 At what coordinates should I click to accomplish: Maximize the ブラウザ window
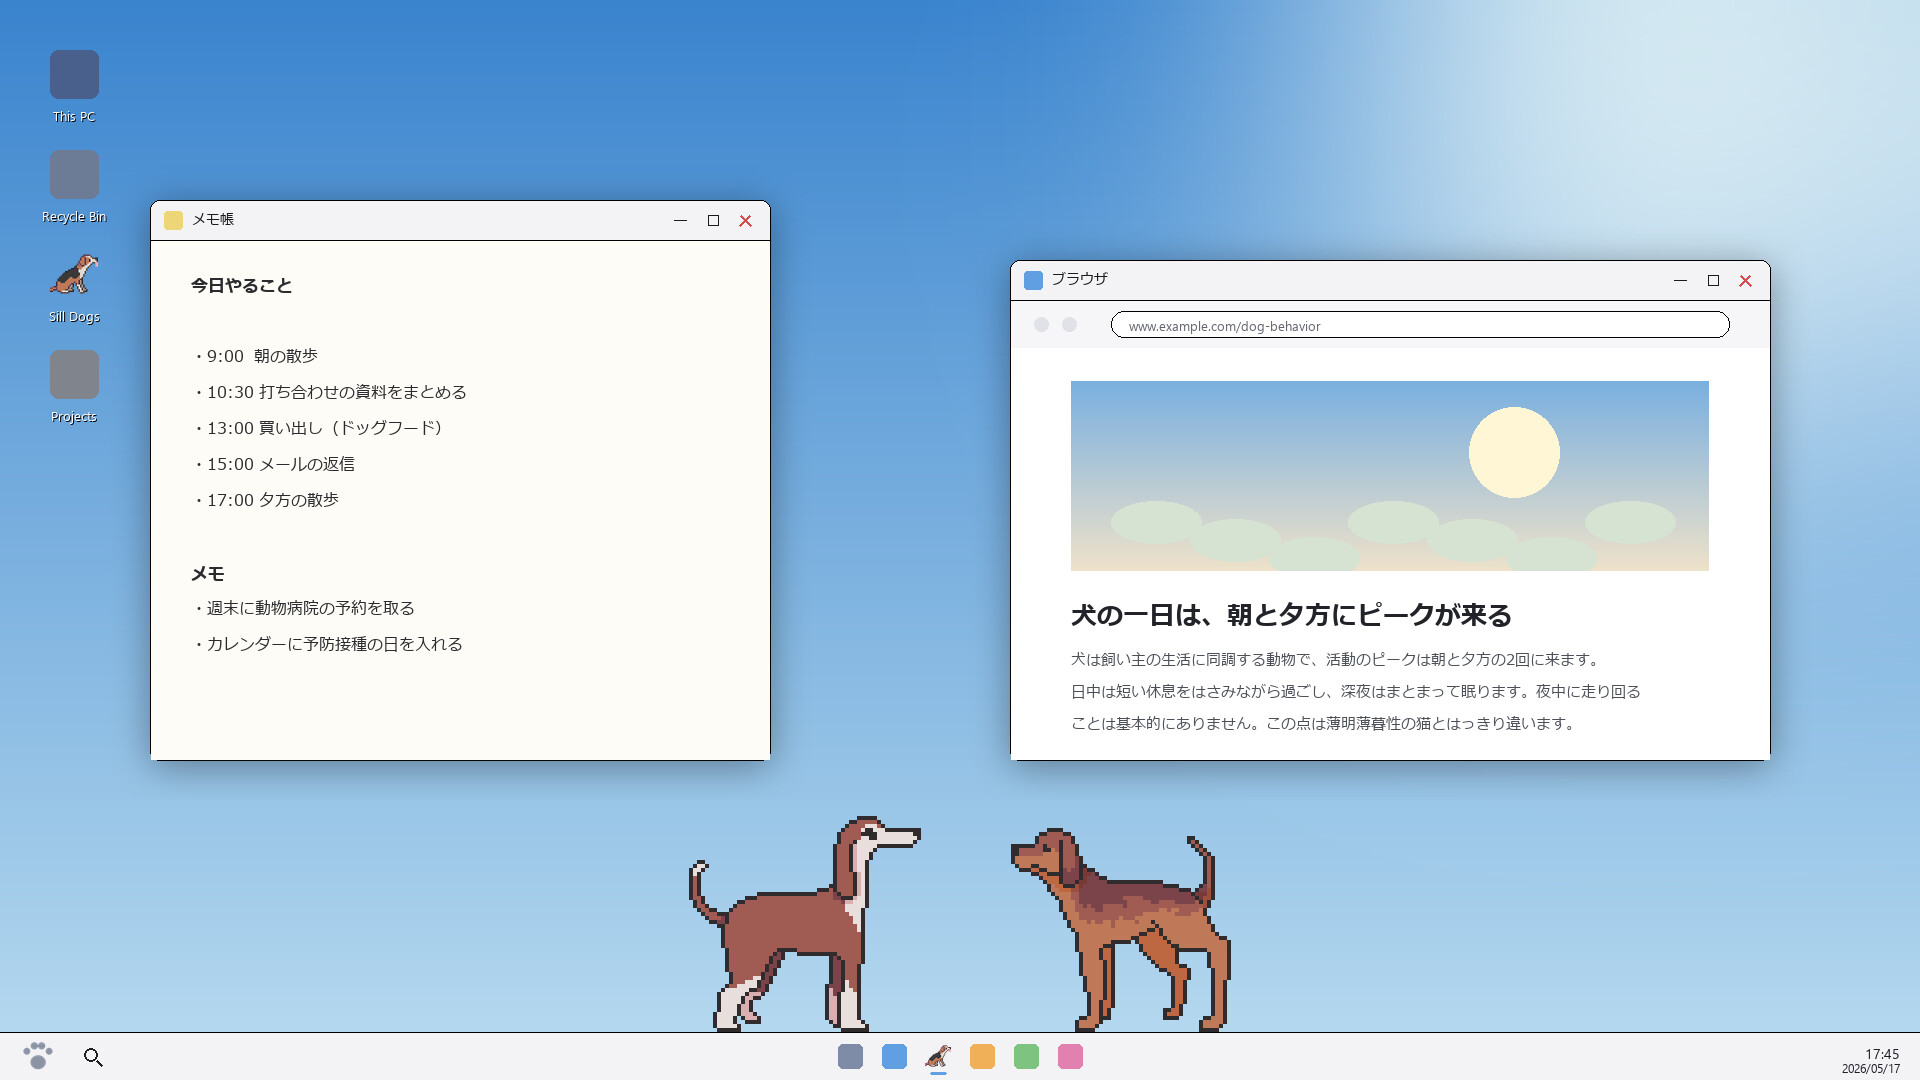point(1713,281)
